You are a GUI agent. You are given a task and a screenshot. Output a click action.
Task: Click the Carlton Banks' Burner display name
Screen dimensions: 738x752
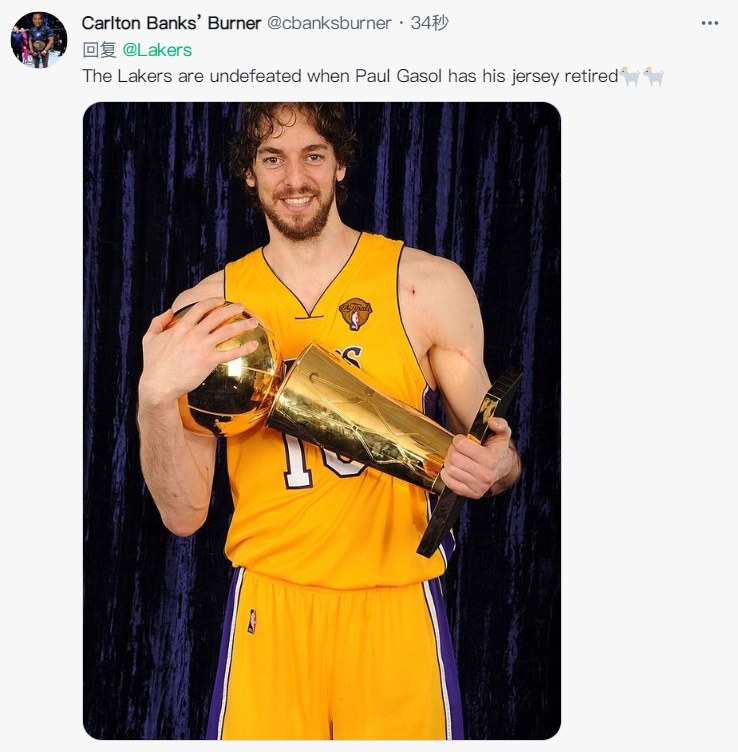(171, 23)
